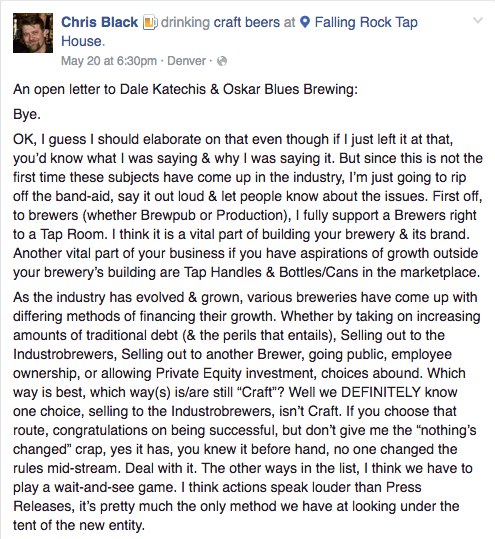495x539 pixels.
Task: Click the globe public privacy icon
Action: [x=222, y=61]
